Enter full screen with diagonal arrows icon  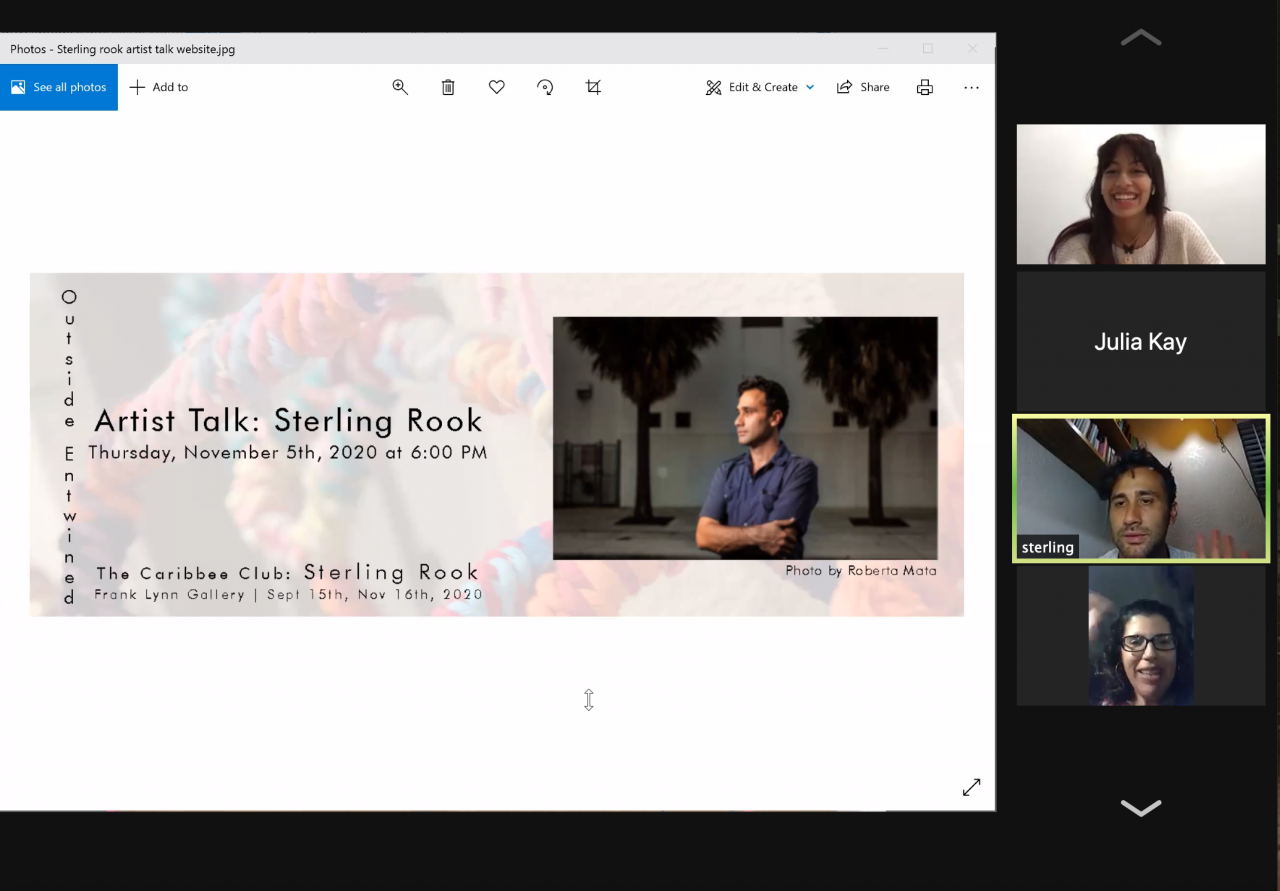click(x=971, y=787)
